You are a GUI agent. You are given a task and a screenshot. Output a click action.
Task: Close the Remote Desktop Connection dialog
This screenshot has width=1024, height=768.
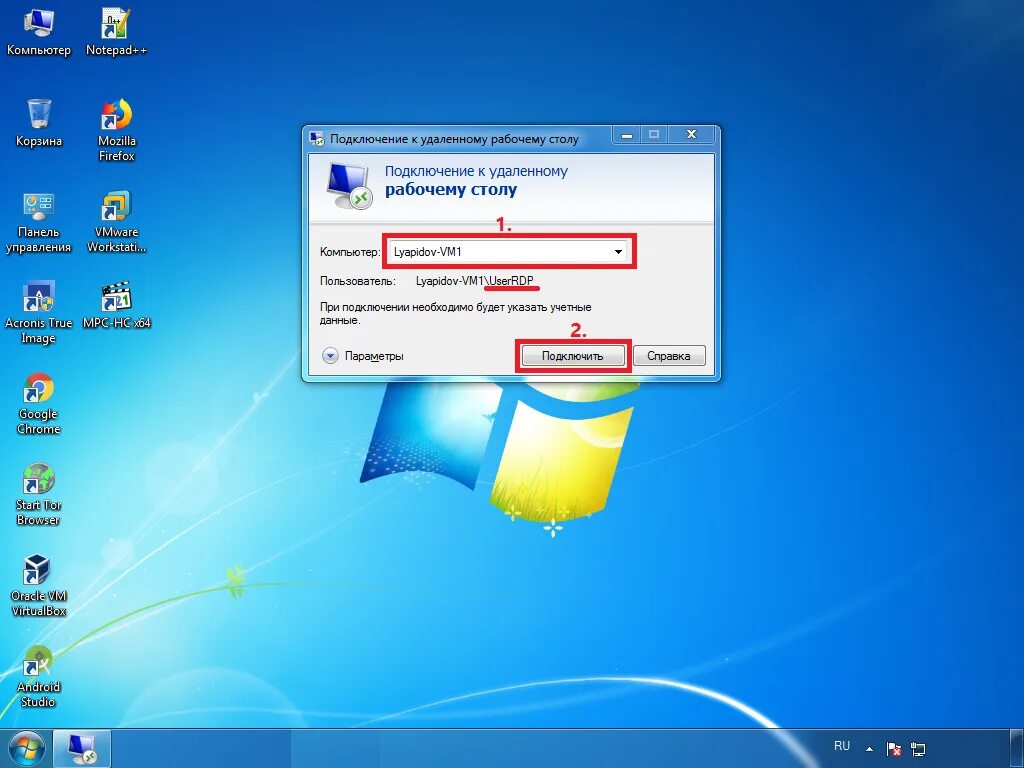coord(692,135)
